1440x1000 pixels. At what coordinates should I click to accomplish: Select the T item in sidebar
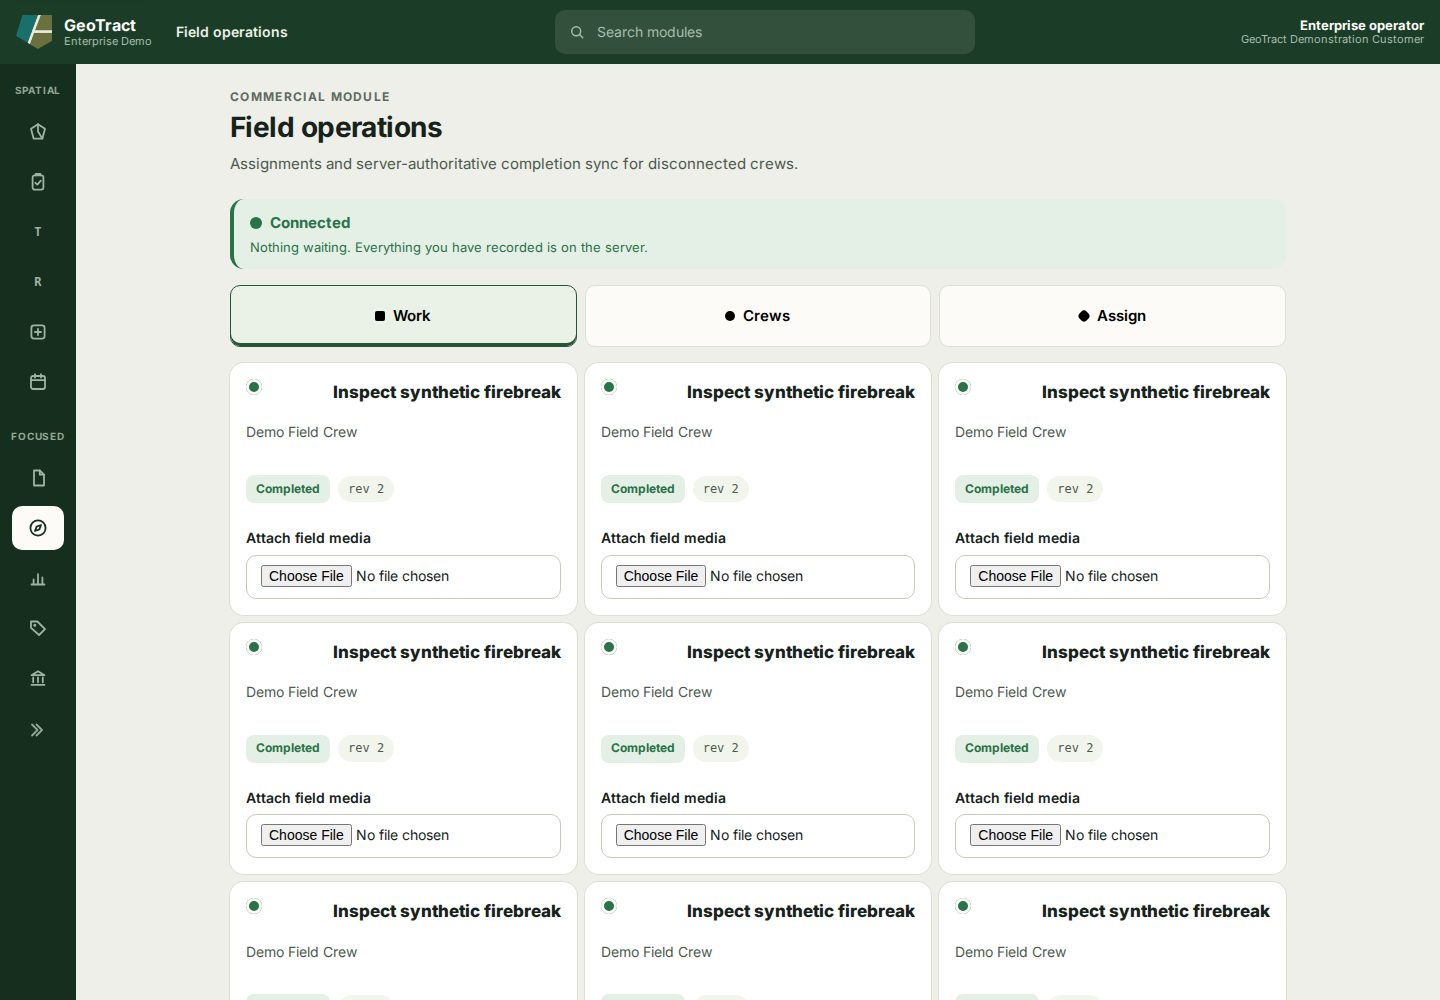38,232
